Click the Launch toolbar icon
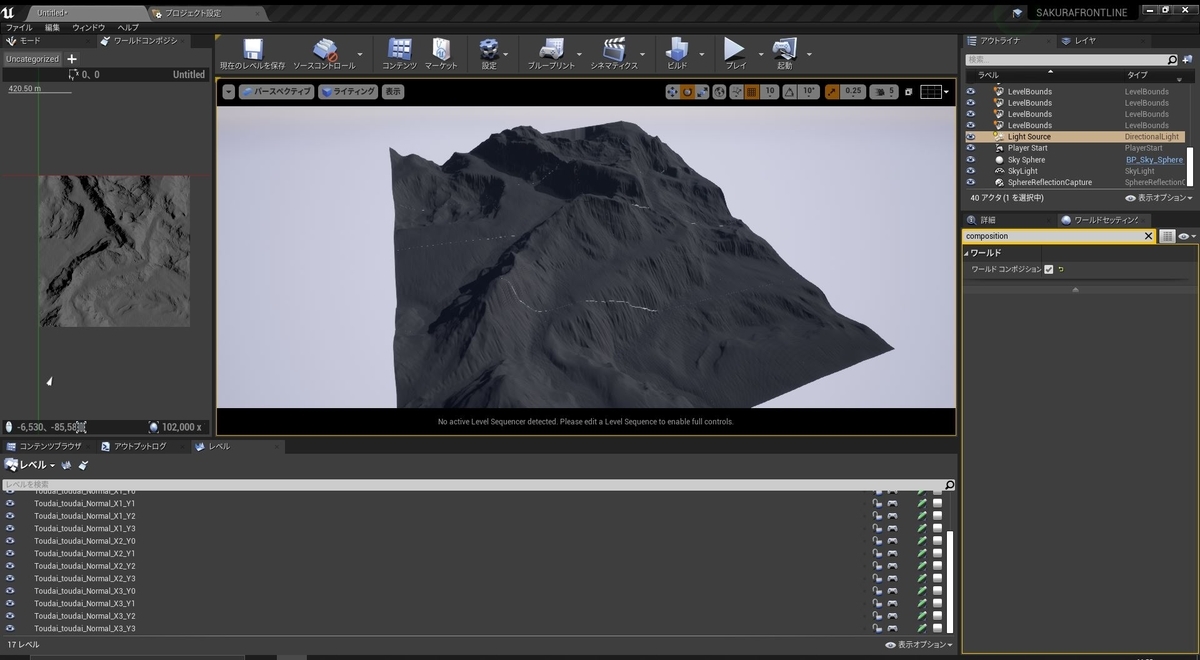The image size is (1200, 660). (x=784, y=49)
